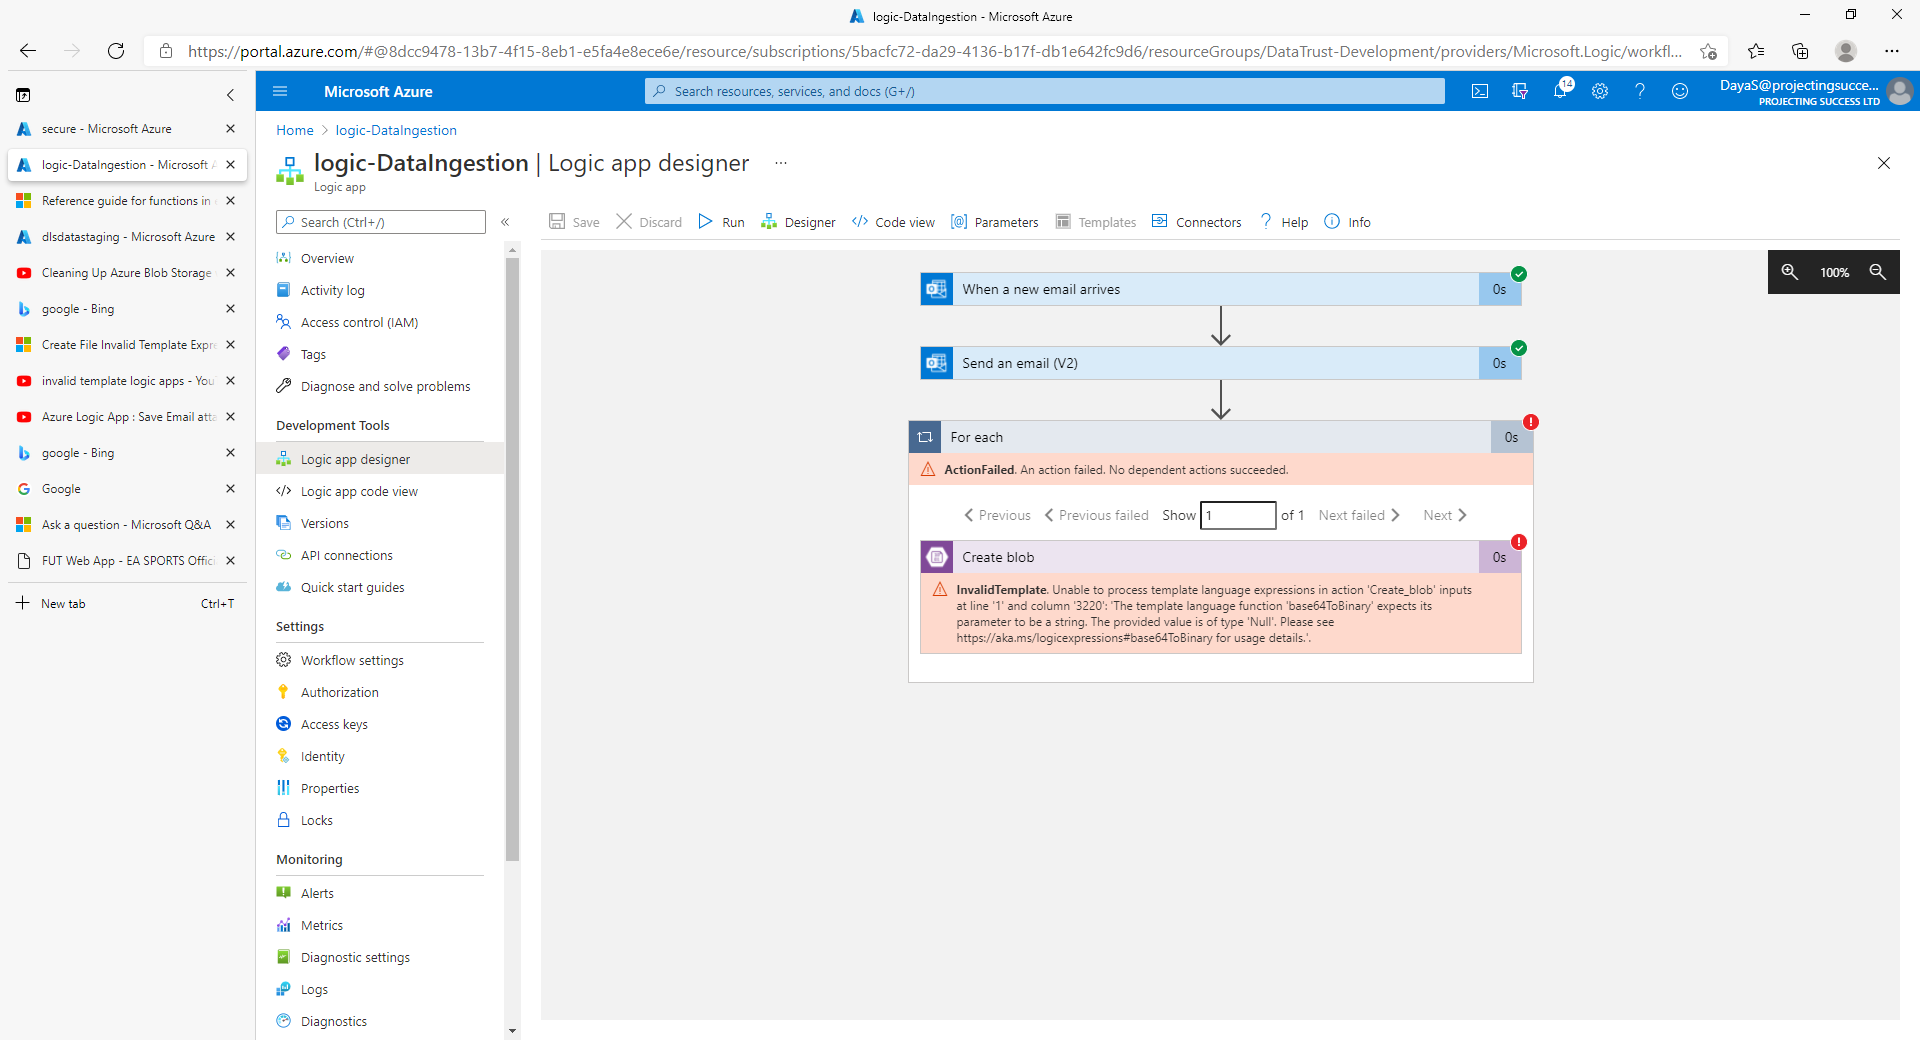The height and width of the screenshot is (1040, 1920).
Task: Zoom out on the designer canvas
Action: click(1877, 272)
